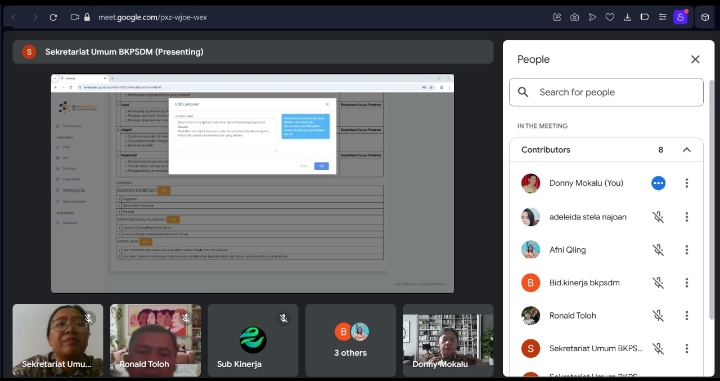Close the People side panel
This screenshot has height=381, width=720.
click(695, 59)
